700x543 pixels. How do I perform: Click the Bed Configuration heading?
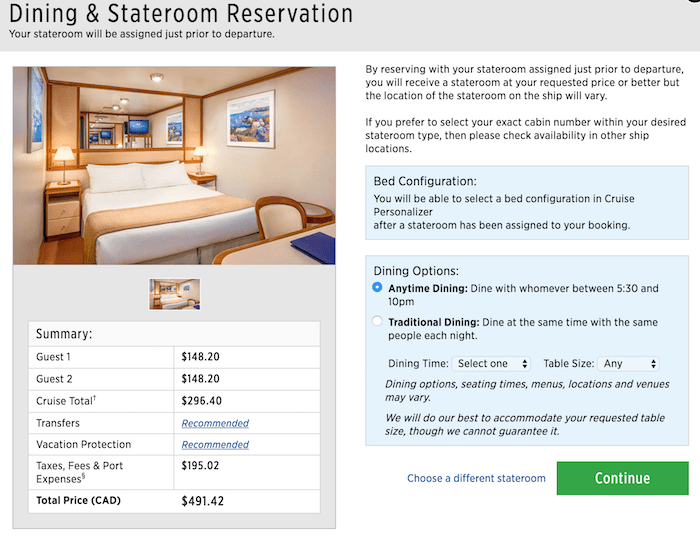click(x=425, y=181)
